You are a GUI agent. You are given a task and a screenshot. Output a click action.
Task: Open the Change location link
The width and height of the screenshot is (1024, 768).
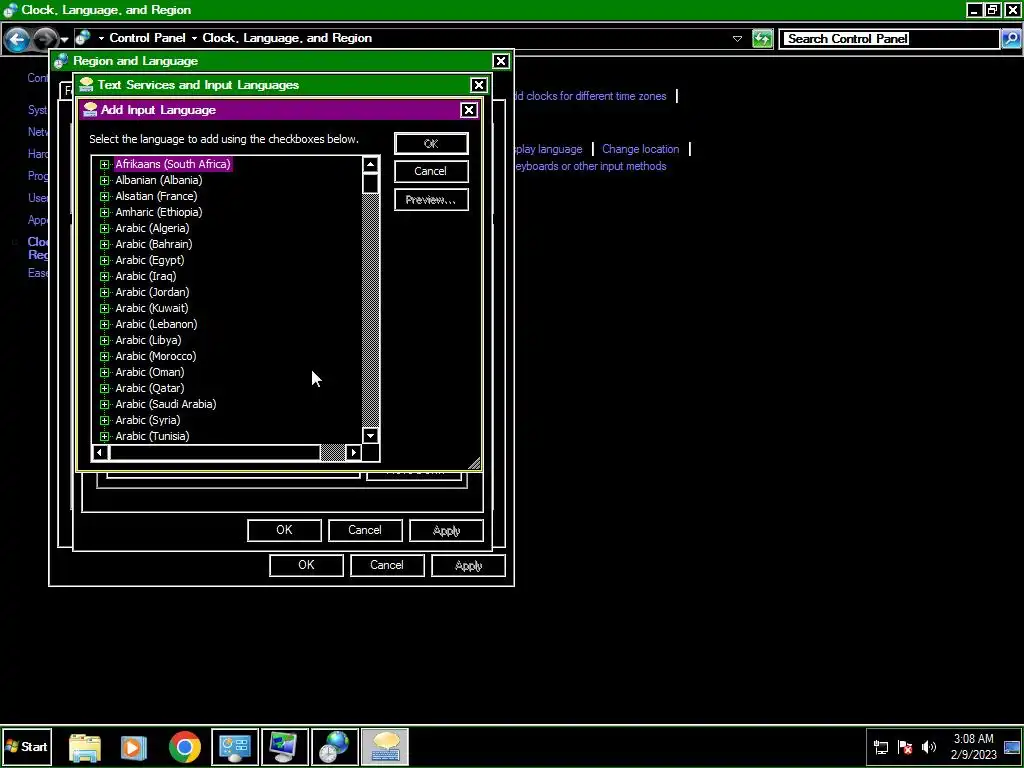coord(641,149)
